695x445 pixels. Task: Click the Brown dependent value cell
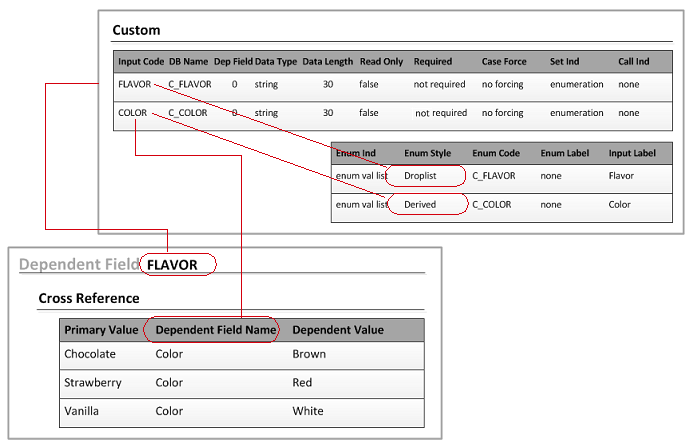(309, 354)
